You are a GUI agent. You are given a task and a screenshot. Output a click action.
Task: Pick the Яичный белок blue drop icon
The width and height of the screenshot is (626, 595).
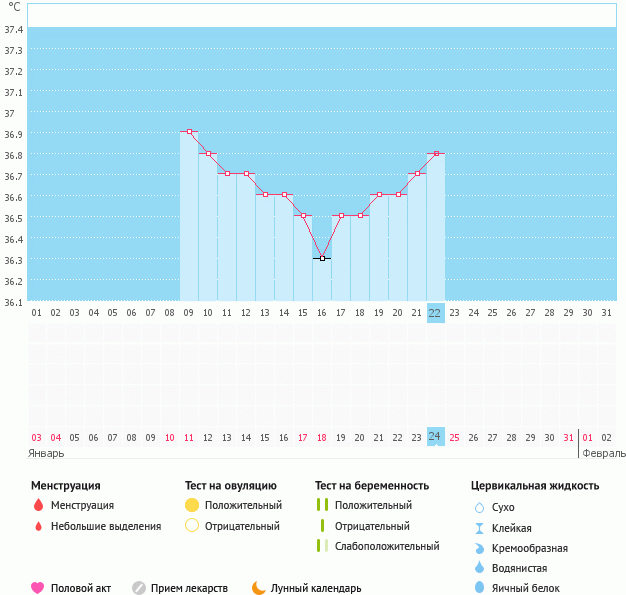click(x=479, y=588)
